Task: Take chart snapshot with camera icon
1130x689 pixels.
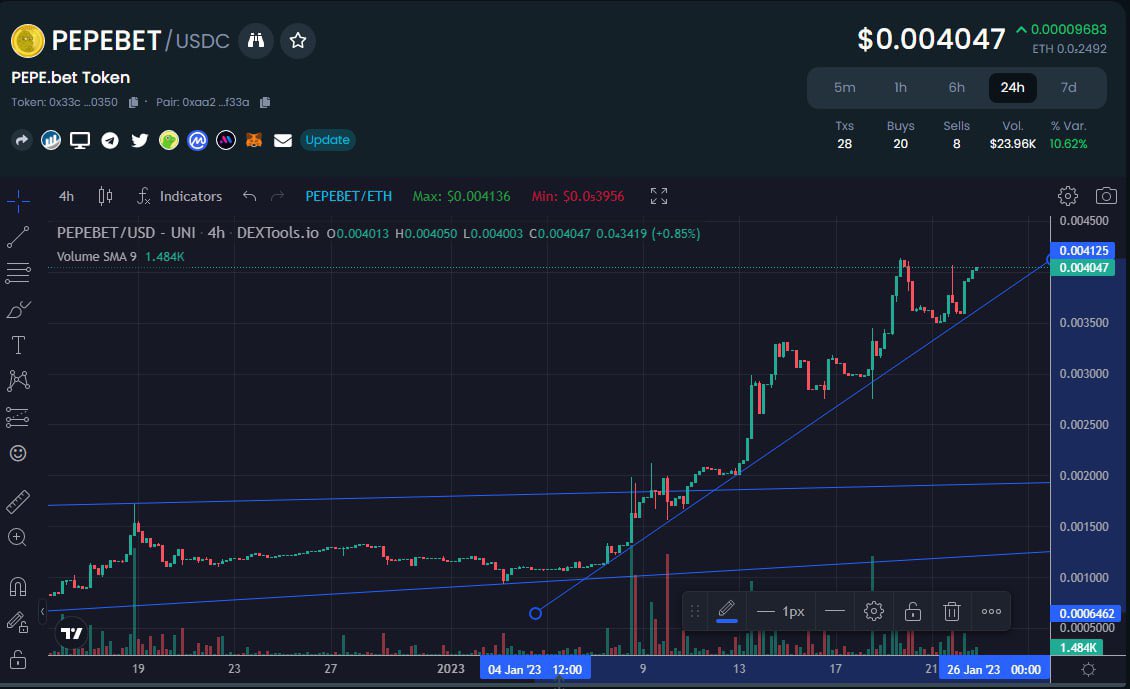Action: 1106,195
